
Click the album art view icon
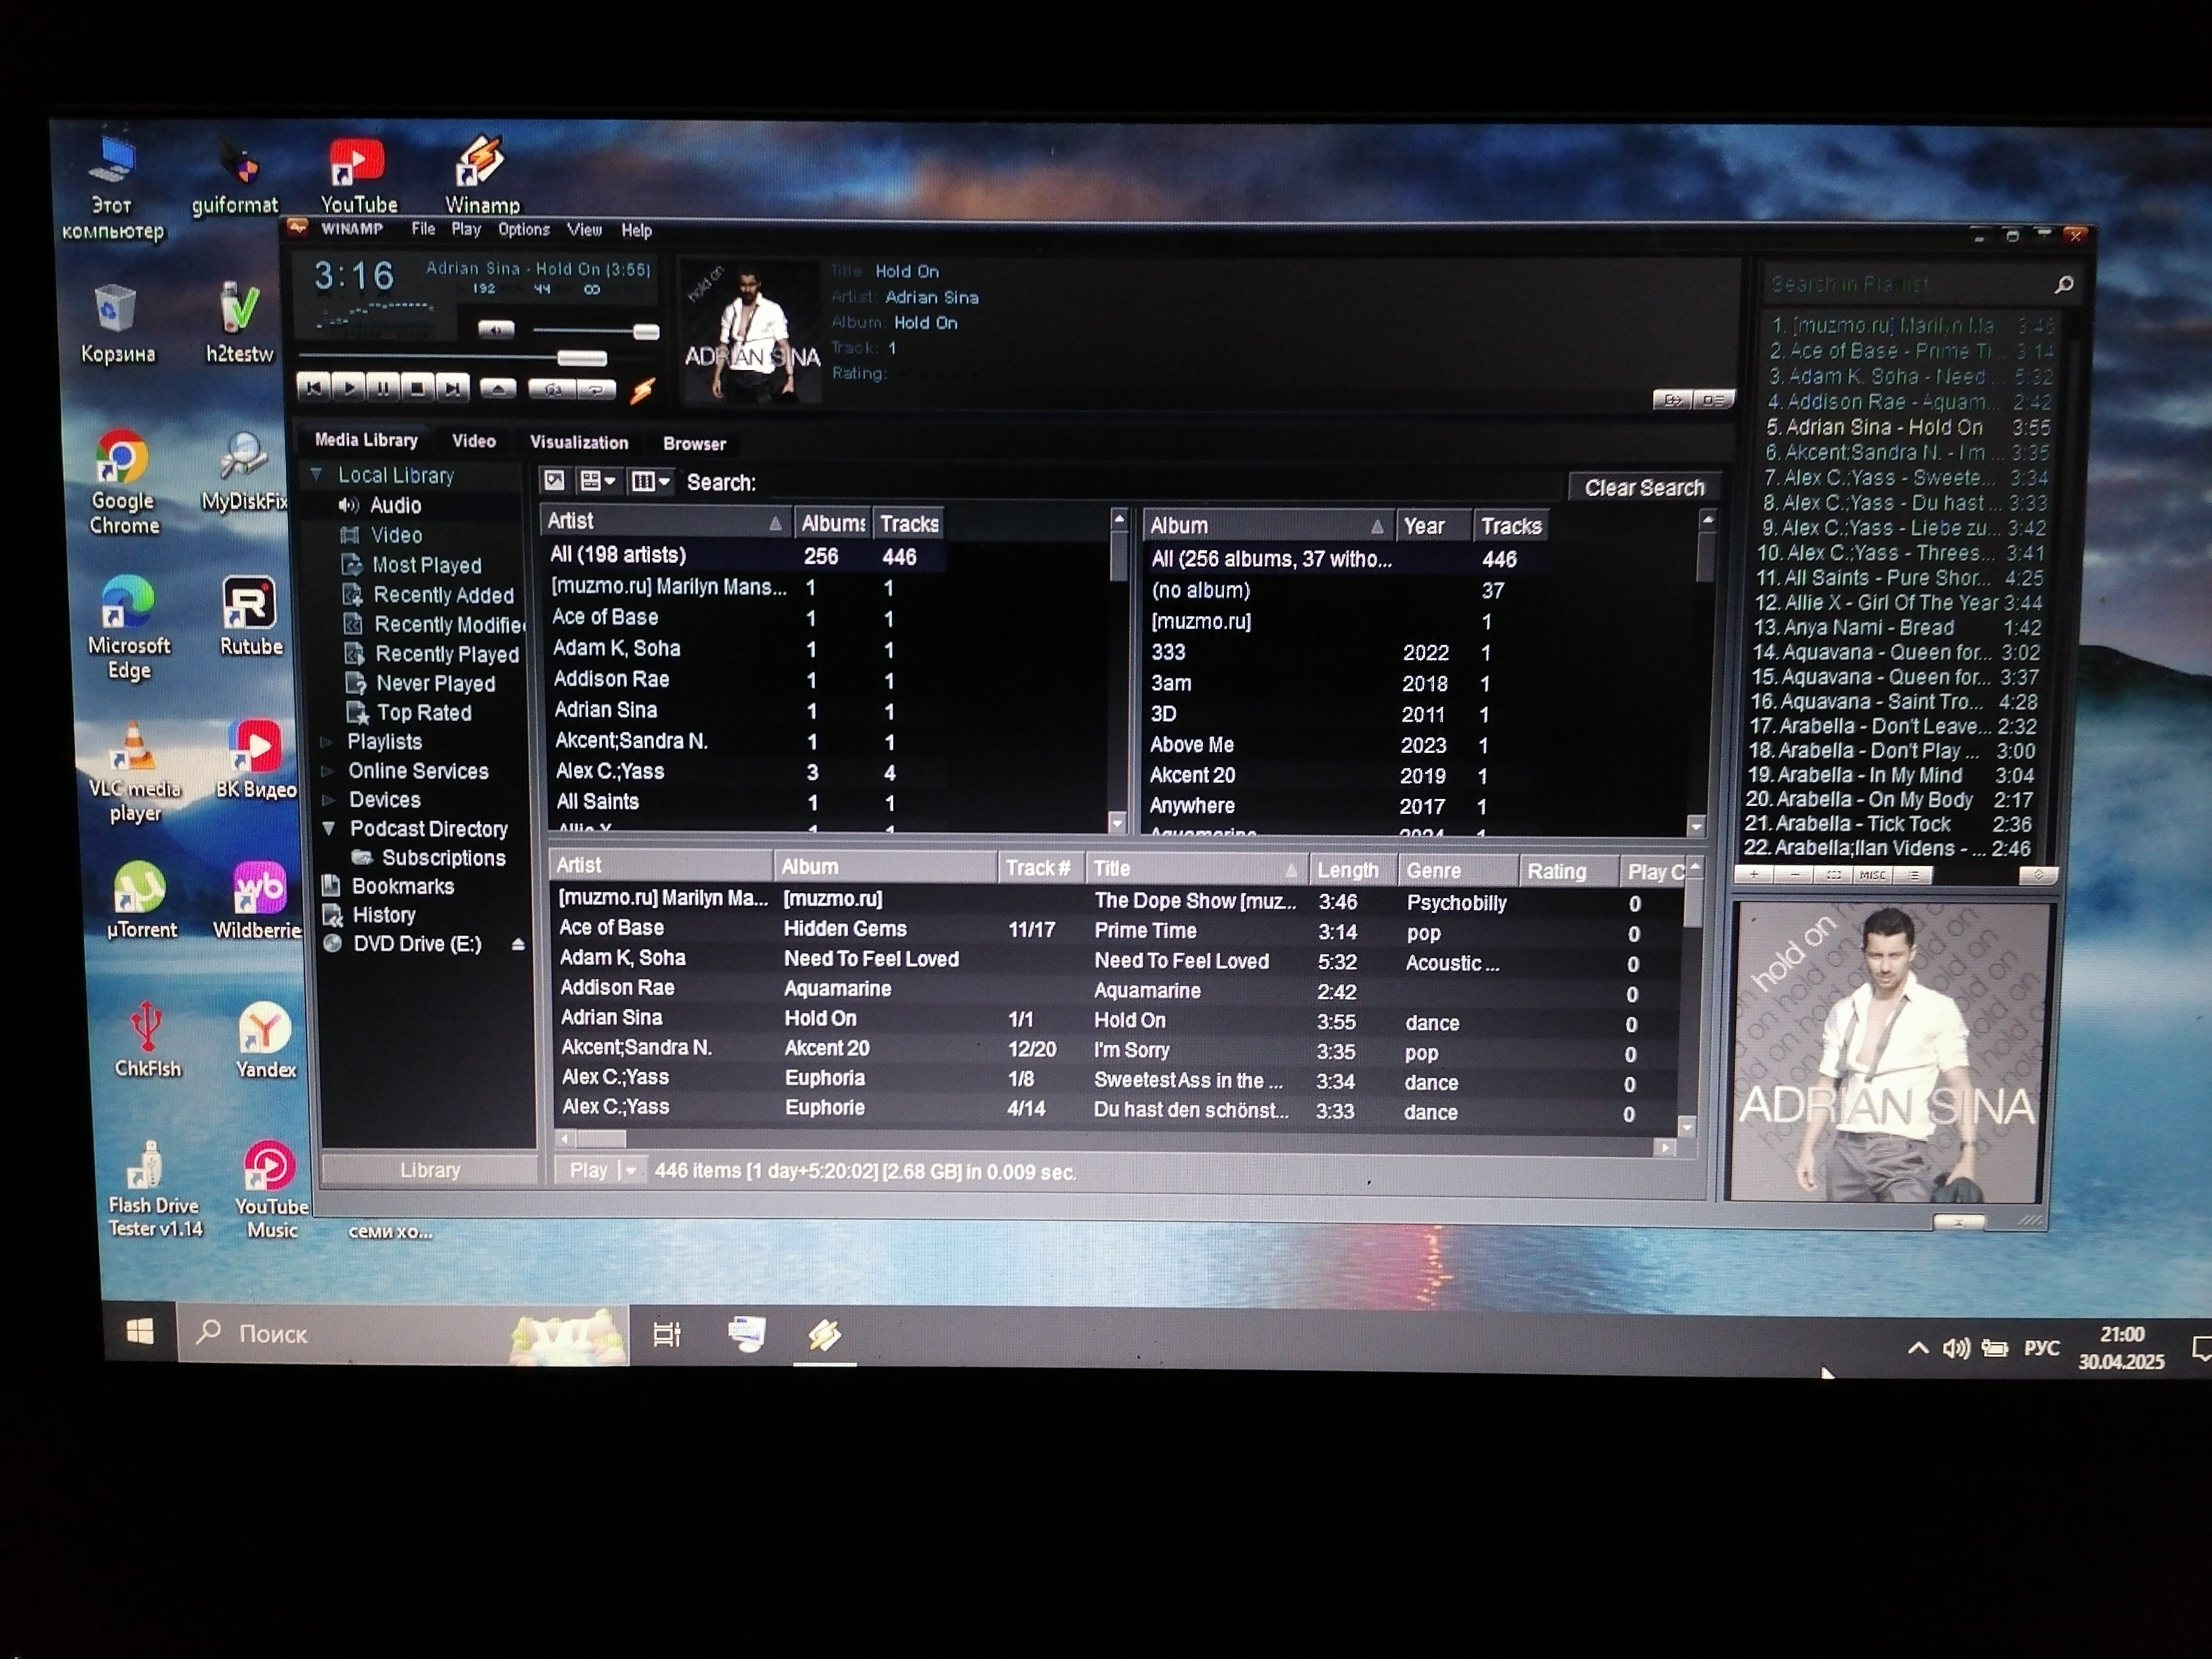coord(554,480)
